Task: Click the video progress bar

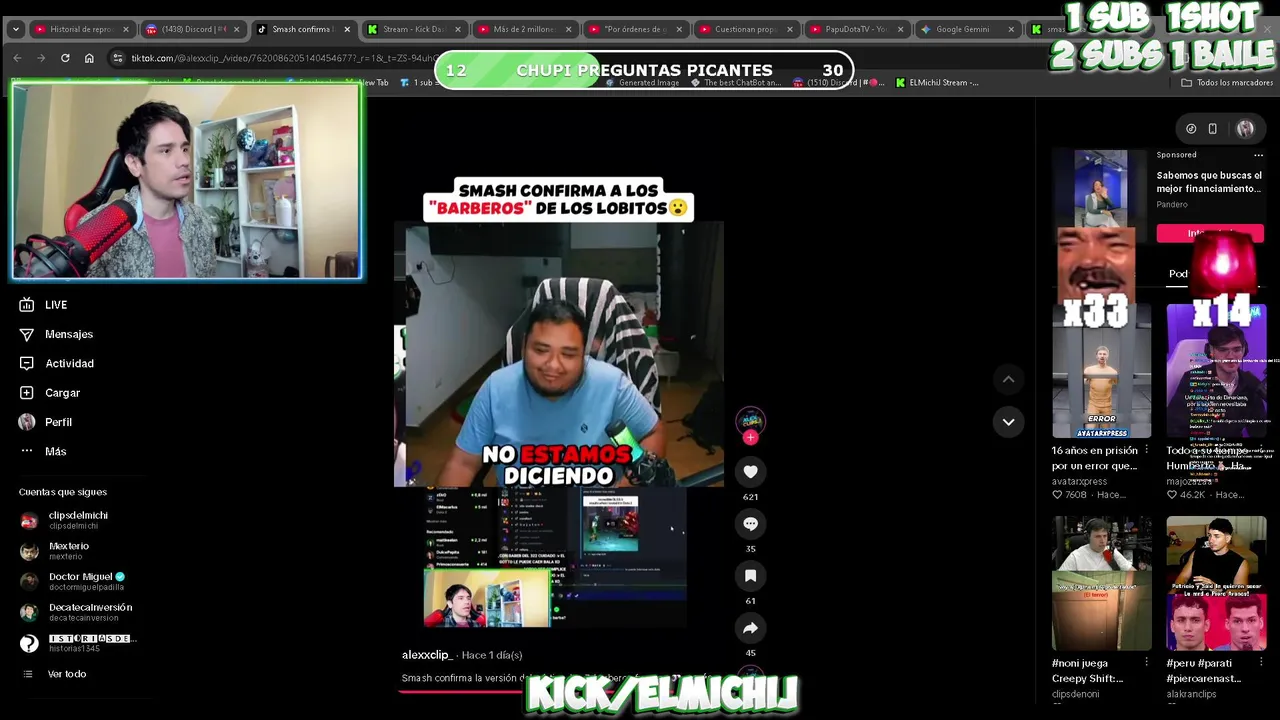Action: [560, 691]
